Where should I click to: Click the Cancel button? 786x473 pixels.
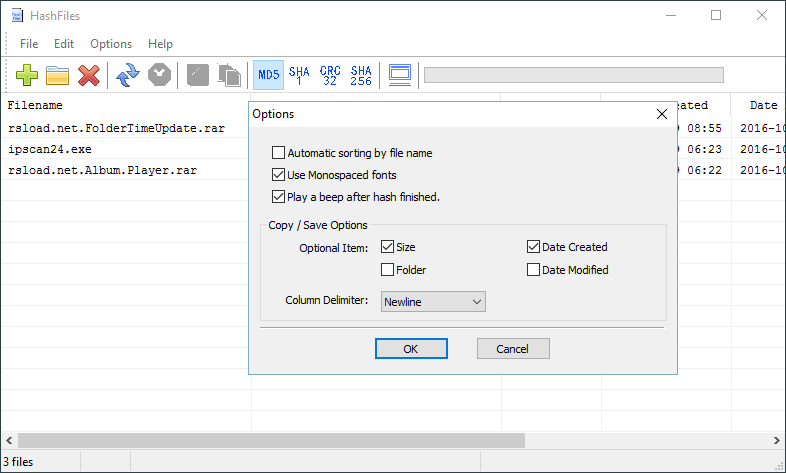pyautogui.click(x=513, y=349)
